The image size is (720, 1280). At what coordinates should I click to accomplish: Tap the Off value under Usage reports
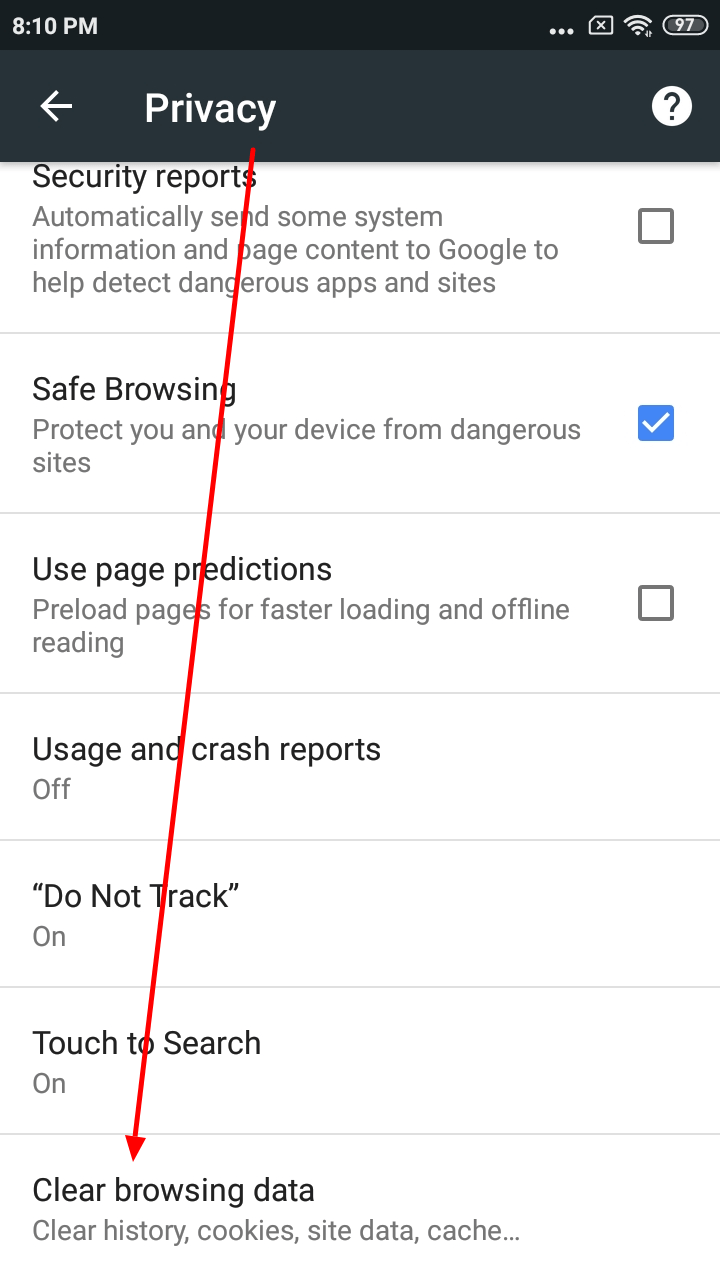click(x=51, y=789)
